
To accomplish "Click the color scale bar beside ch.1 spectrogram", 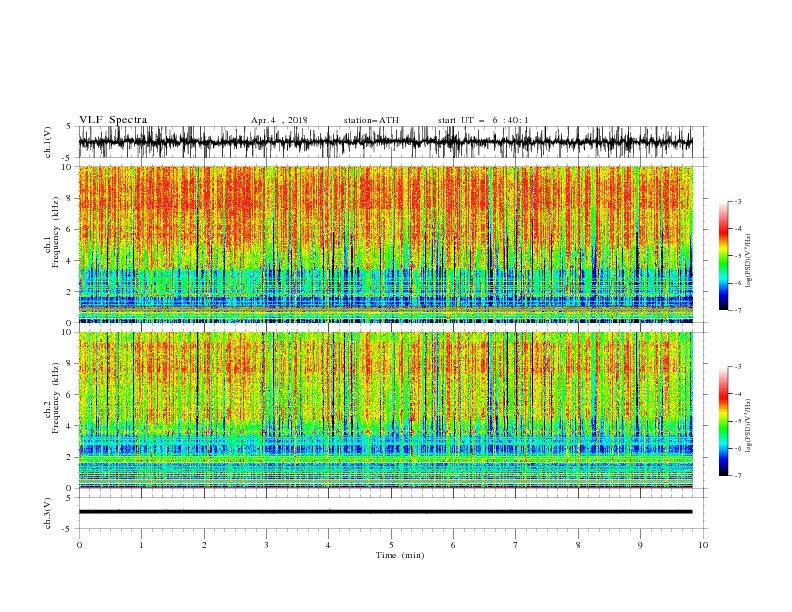I will click(723, 256).
